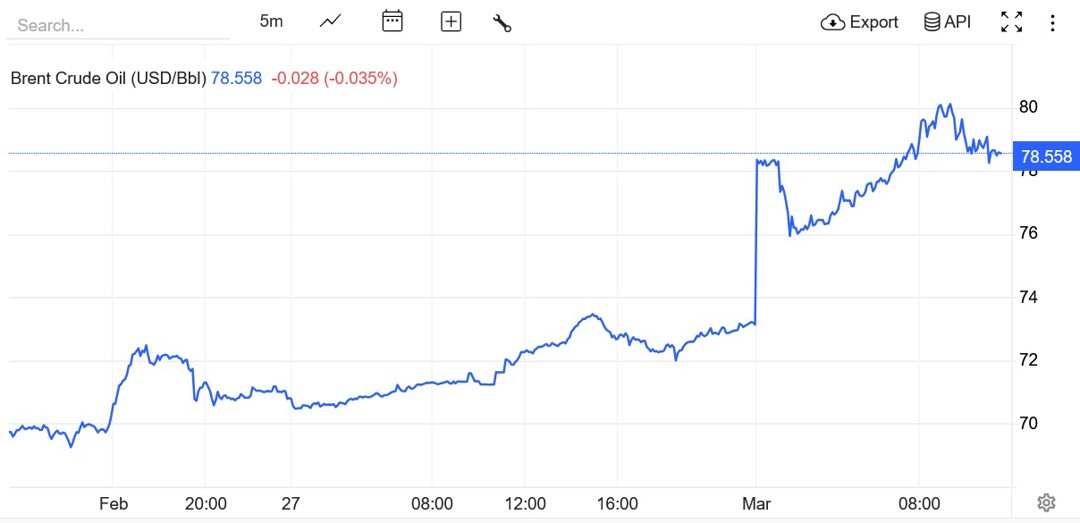
Task: Click the Feb label on time axis
Action: (113, 504)
